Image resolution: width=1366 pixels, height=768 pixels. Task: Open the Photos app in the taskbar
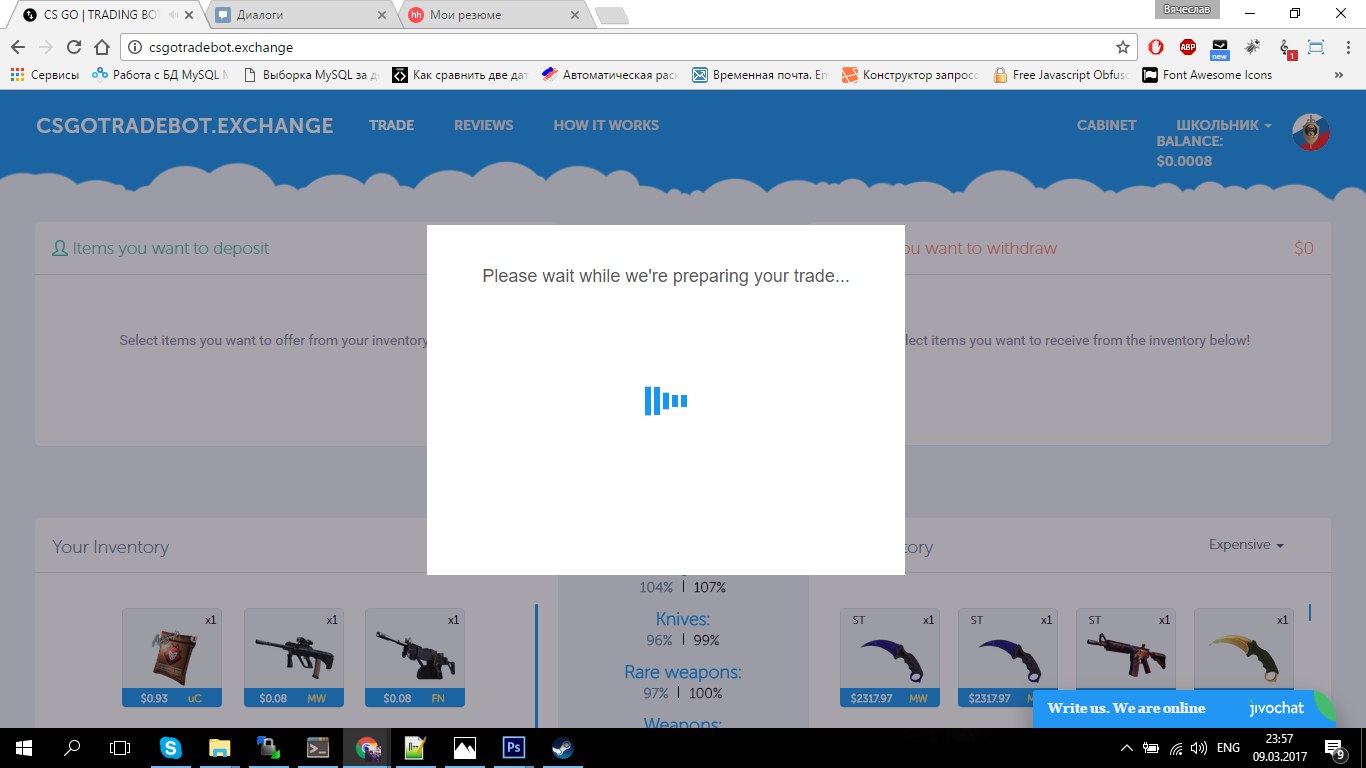465,747
